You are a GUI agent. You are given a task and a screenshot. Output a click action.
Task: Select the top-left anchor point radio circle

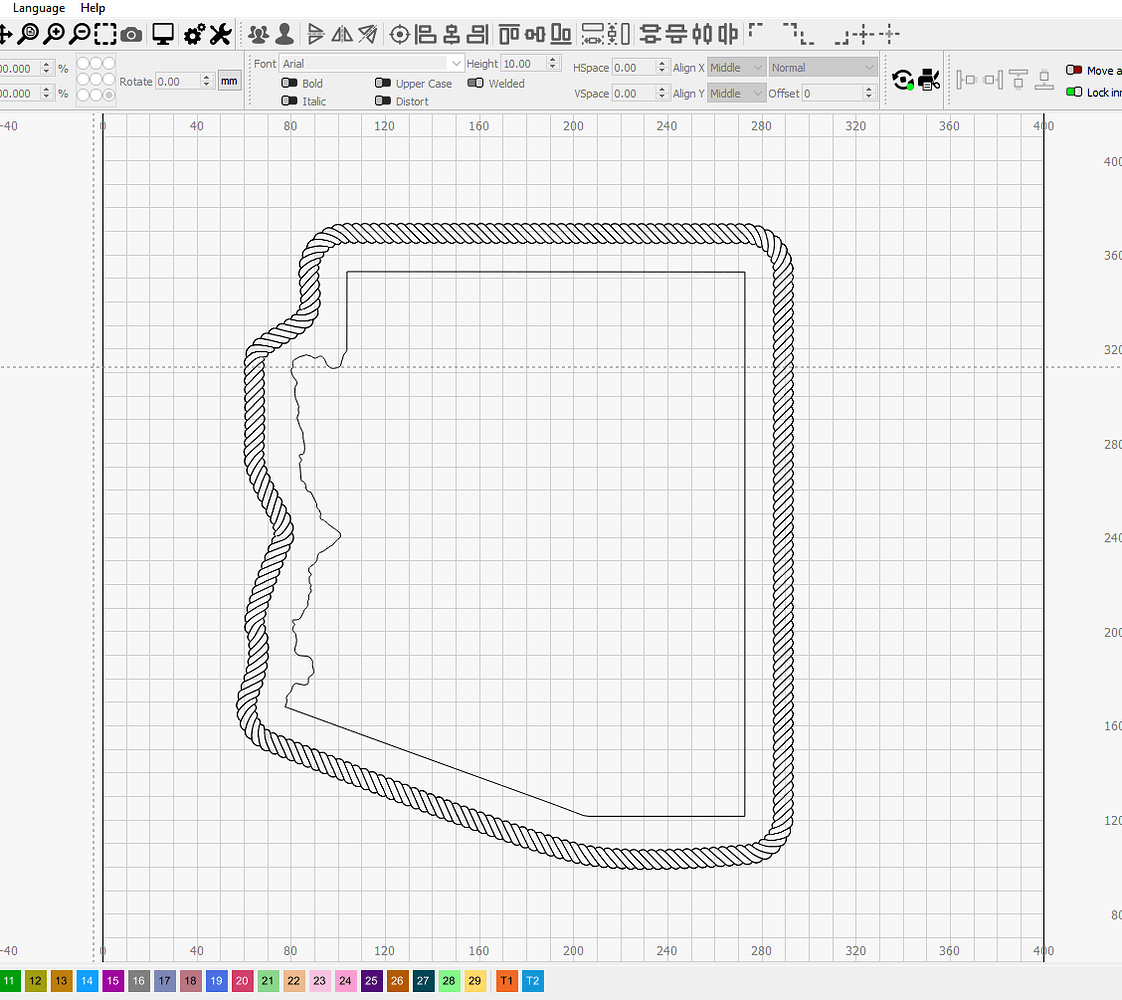pos(83,64)
